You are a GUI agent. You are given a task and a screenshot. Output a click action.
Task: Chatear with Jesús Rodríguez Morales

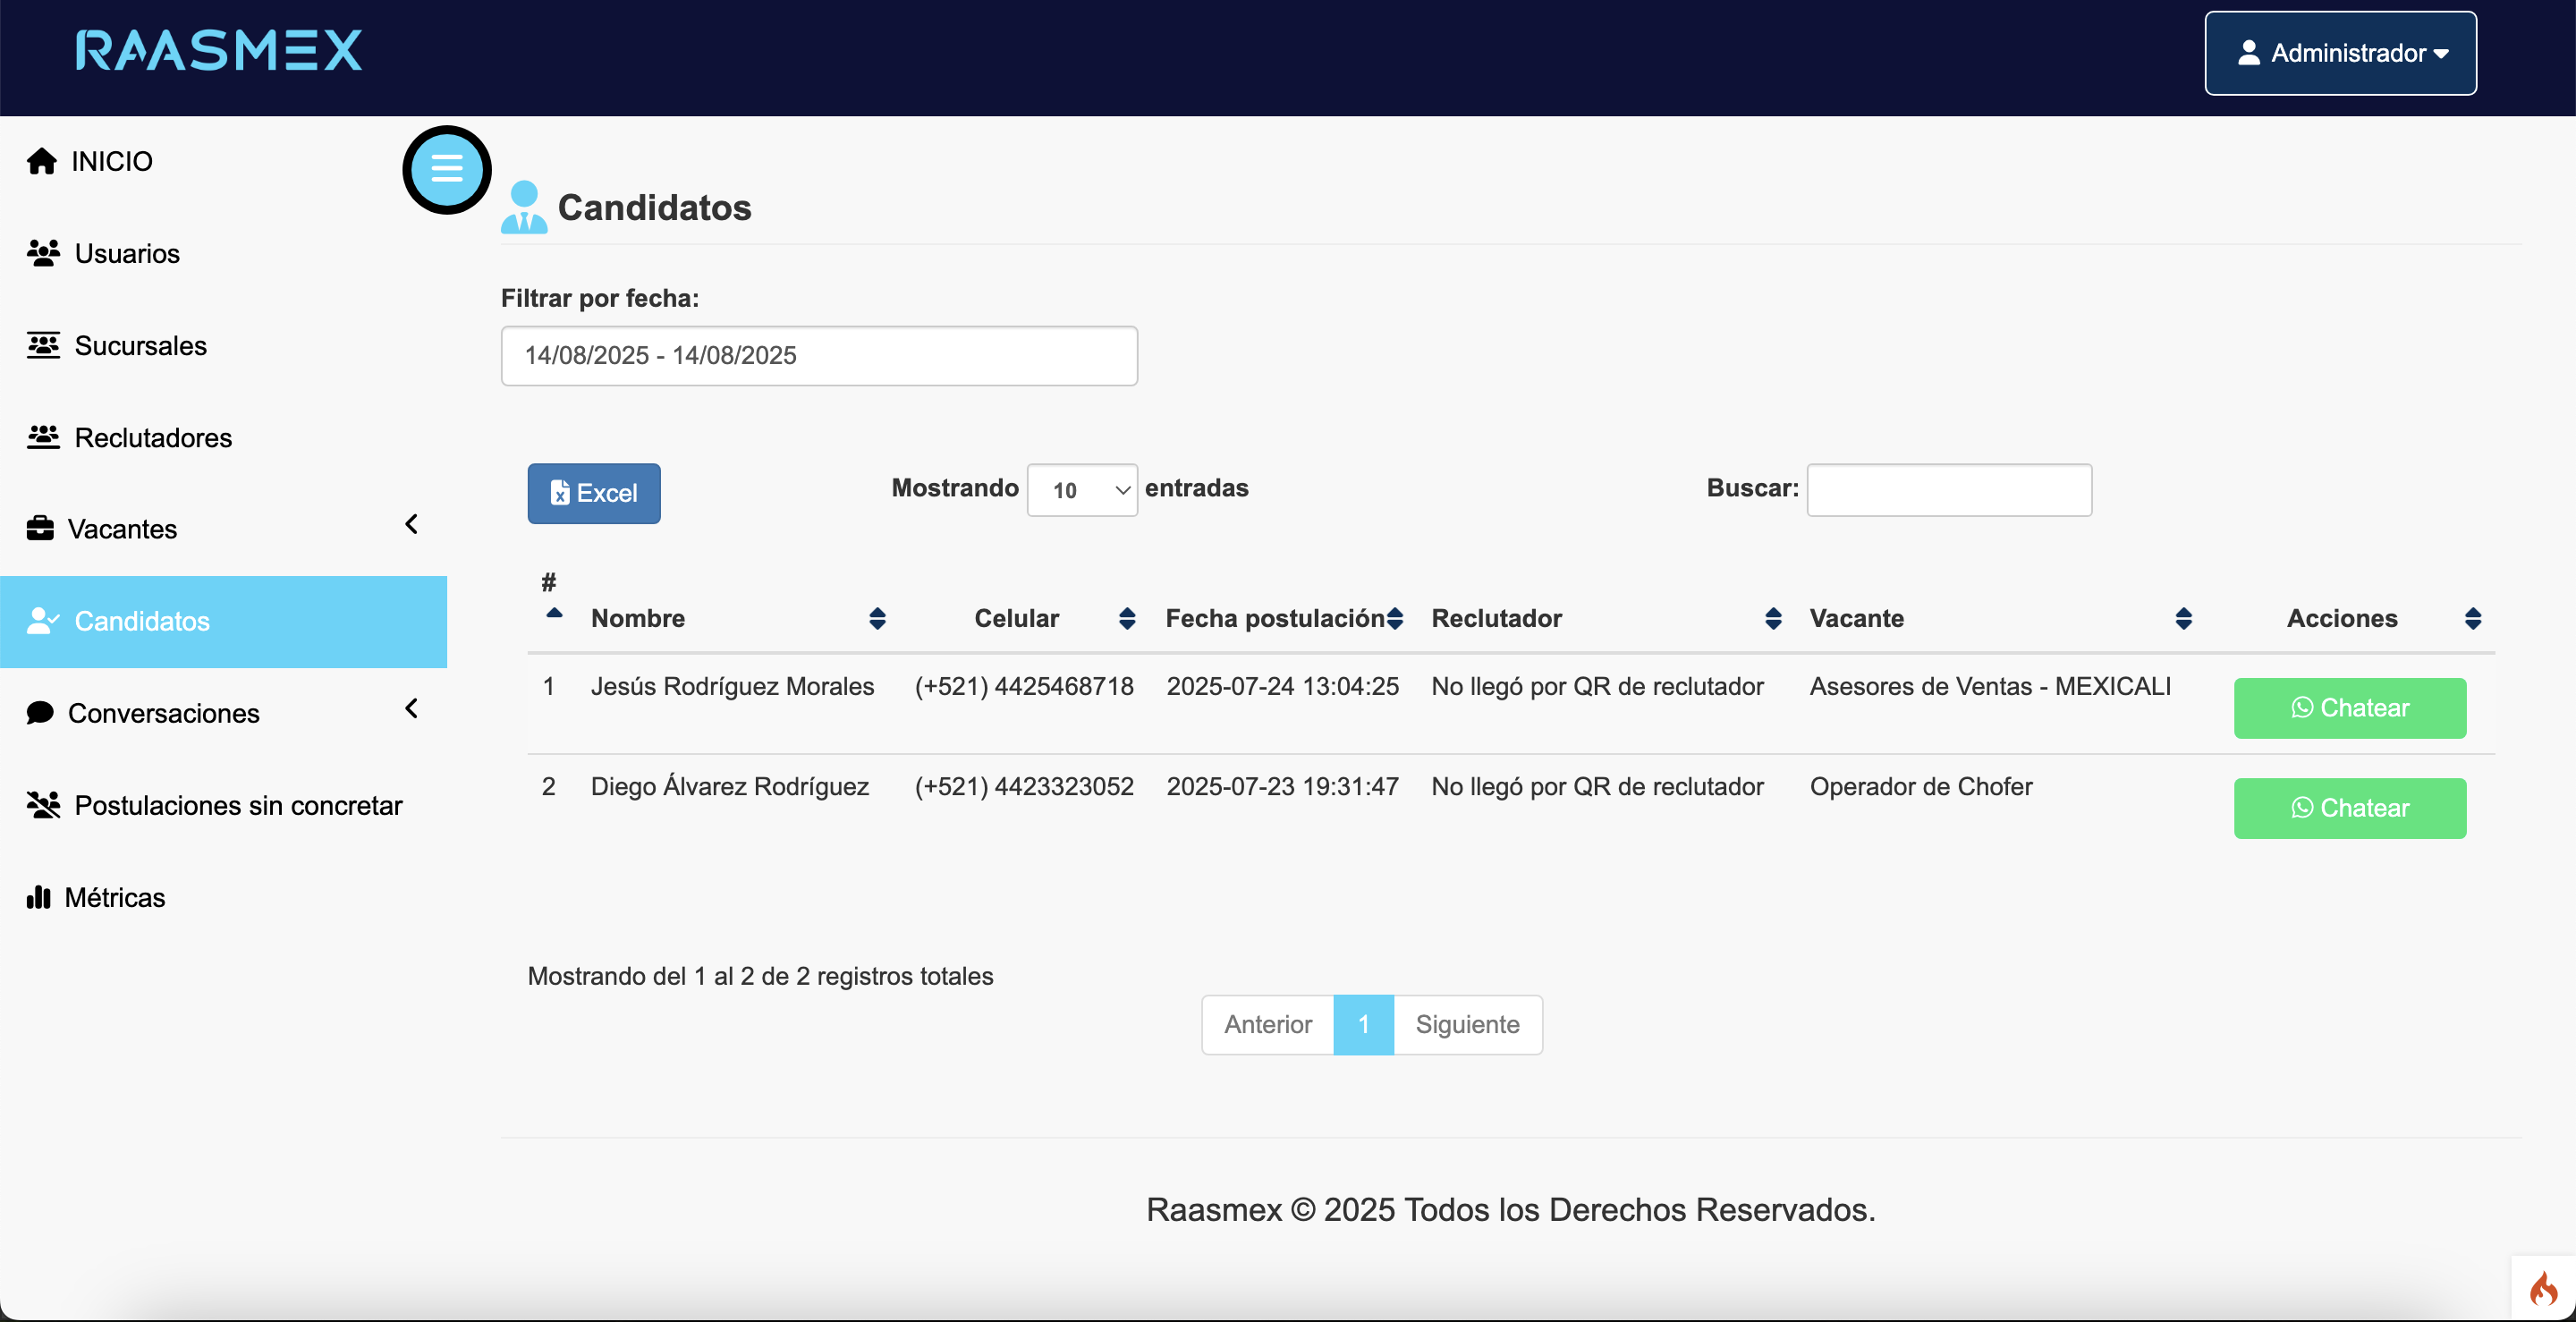[2348, 708]
